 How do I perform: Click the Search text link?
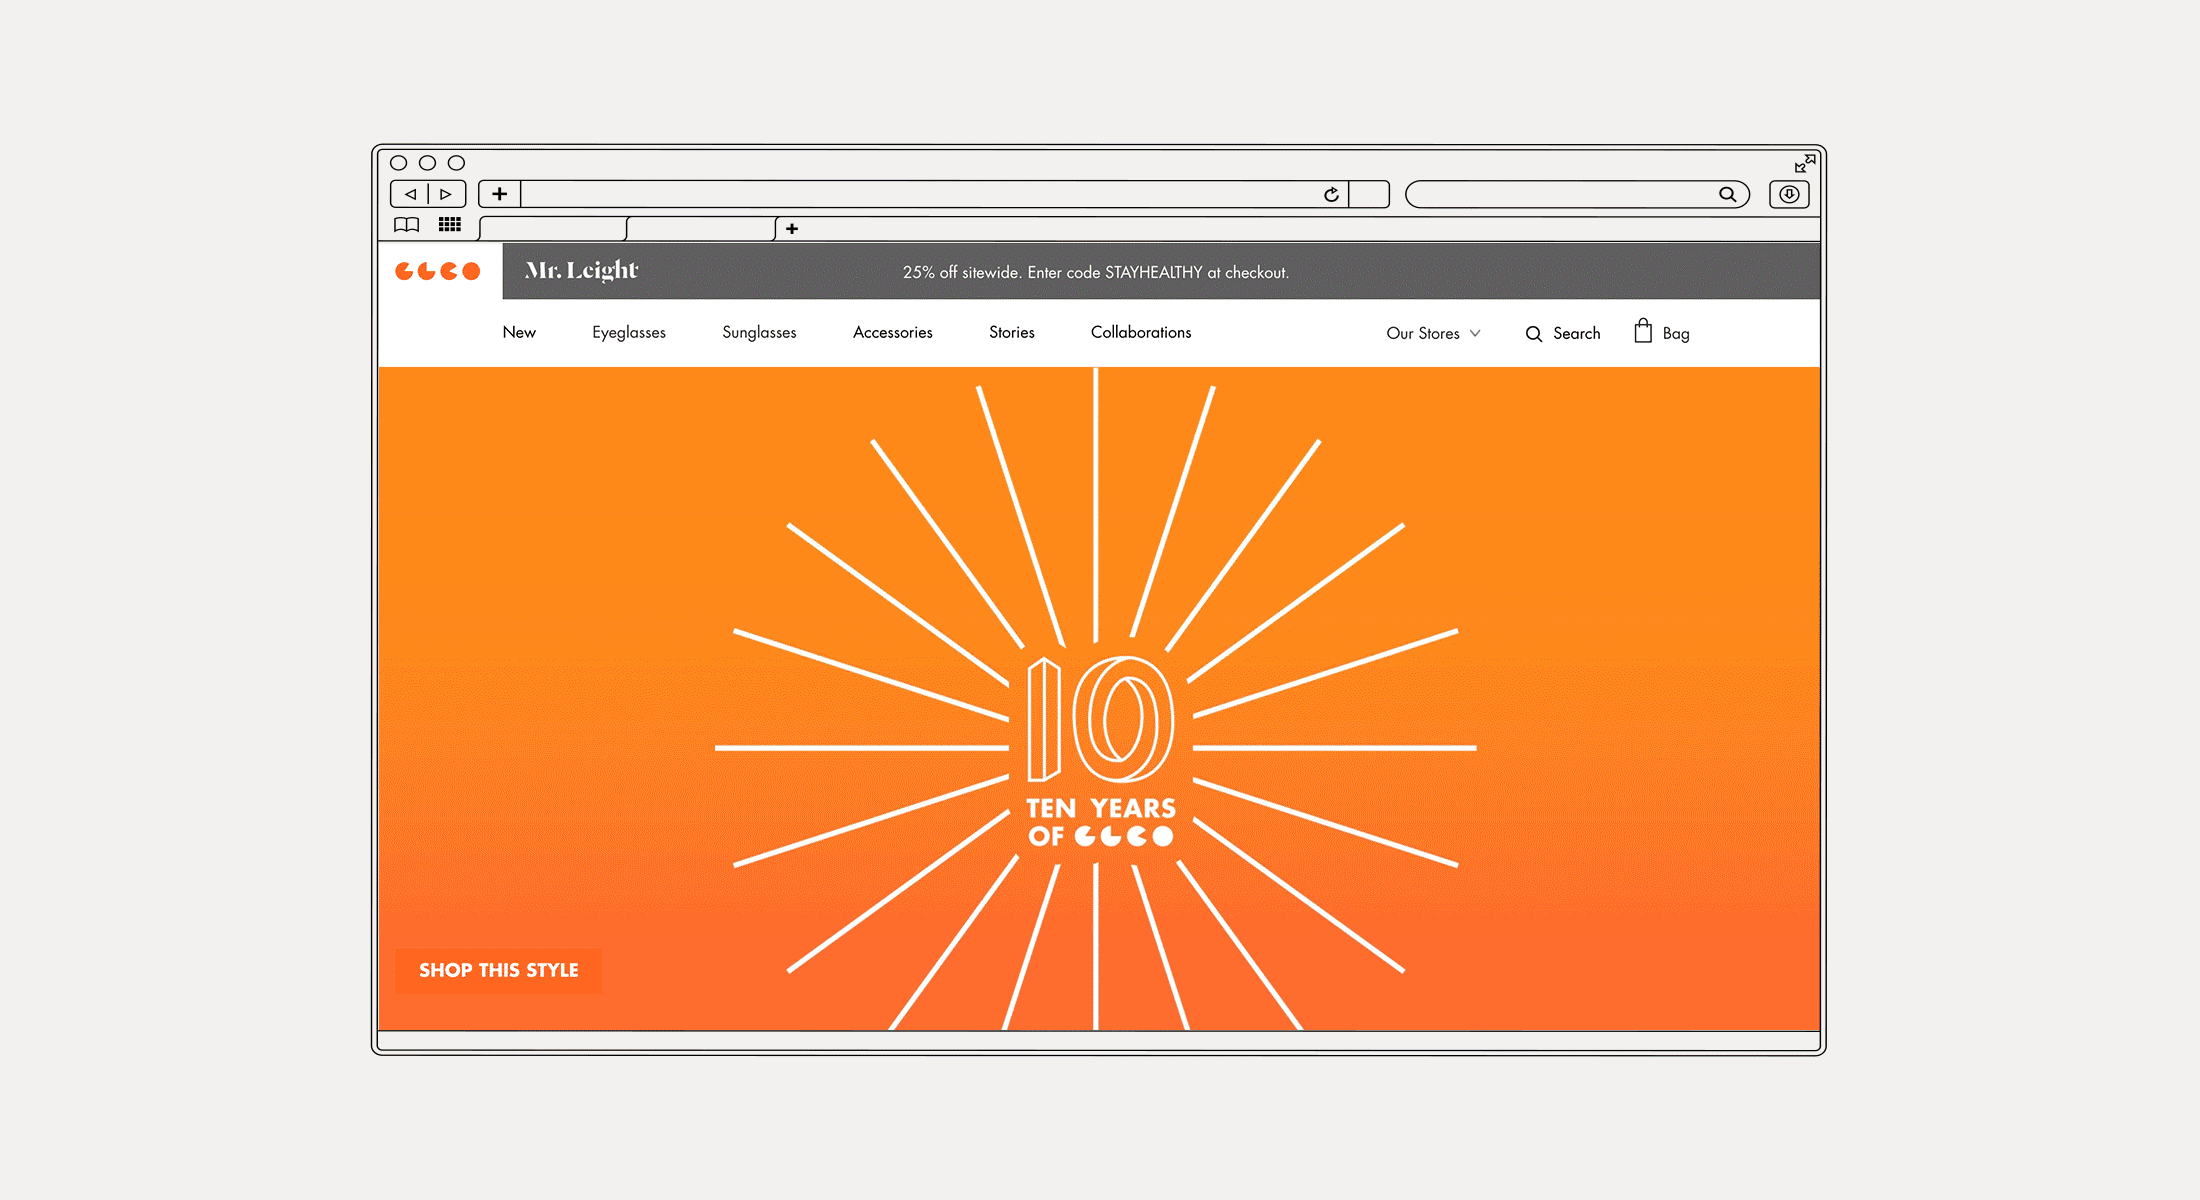[1577, 333]
